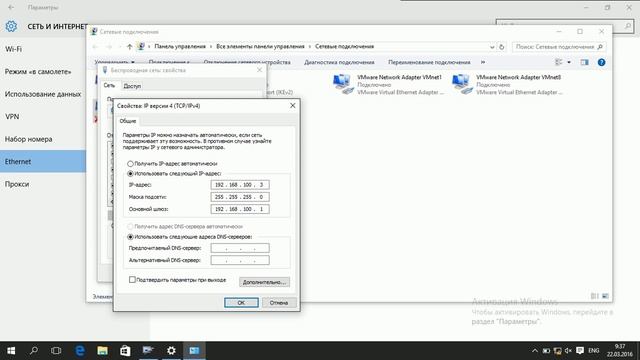Screen dimensions: 640x360
Task: Select 'Использовать следующий IP-адрес' radio button
Action: pyautogui.click(x=130, y=173)
